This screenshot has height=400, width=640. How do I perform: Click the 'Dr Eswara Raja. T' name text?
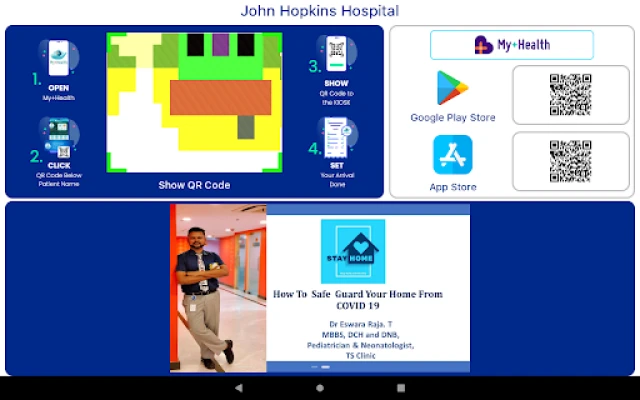click(x=361, y=324)
